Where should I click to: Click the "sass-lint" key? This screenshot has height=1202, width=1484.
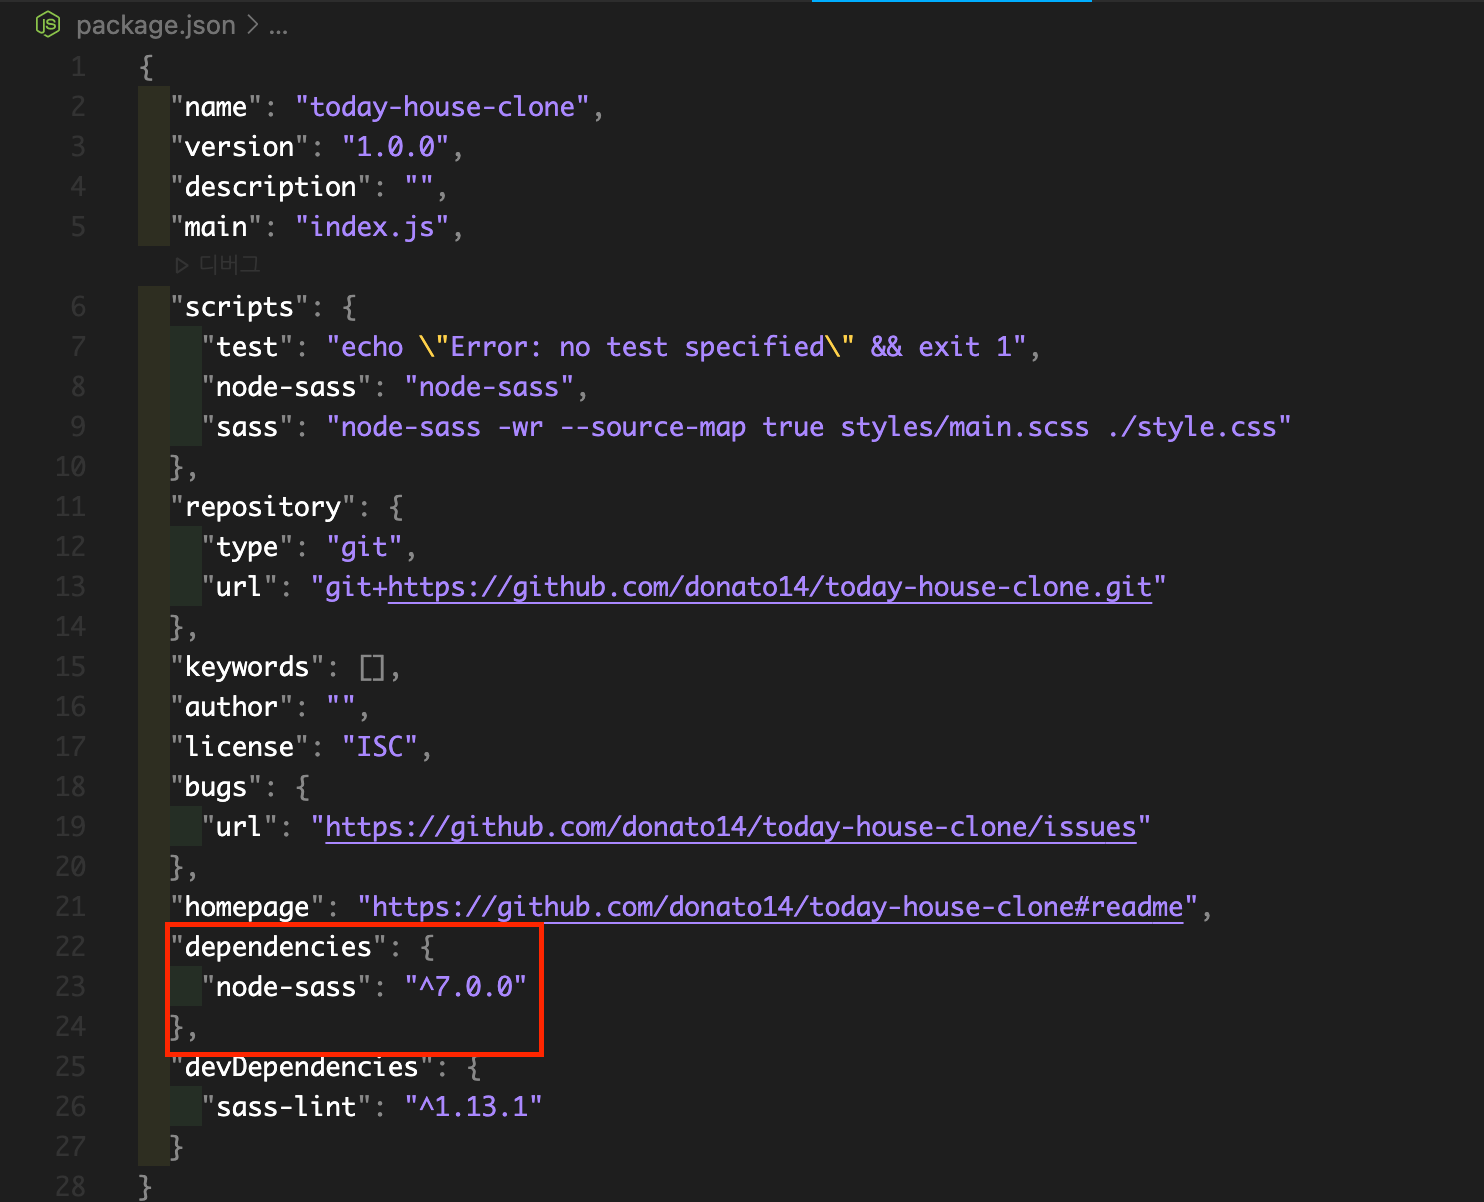point(286,1107)
